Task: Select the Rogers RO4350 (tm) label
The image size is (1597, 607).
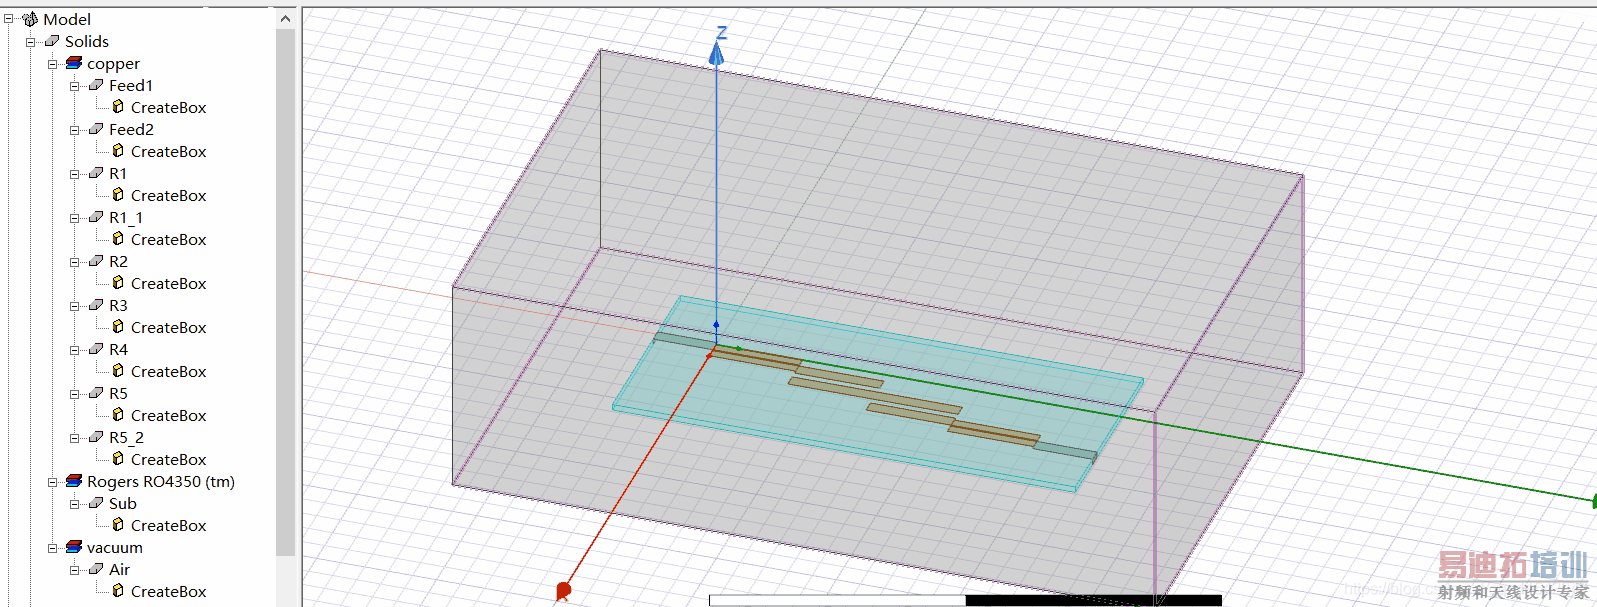Action: 161,481
